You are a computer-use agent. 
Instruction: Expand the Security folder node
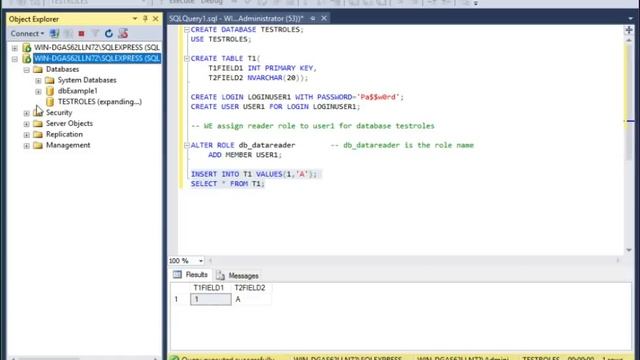[x=27, y=113]
